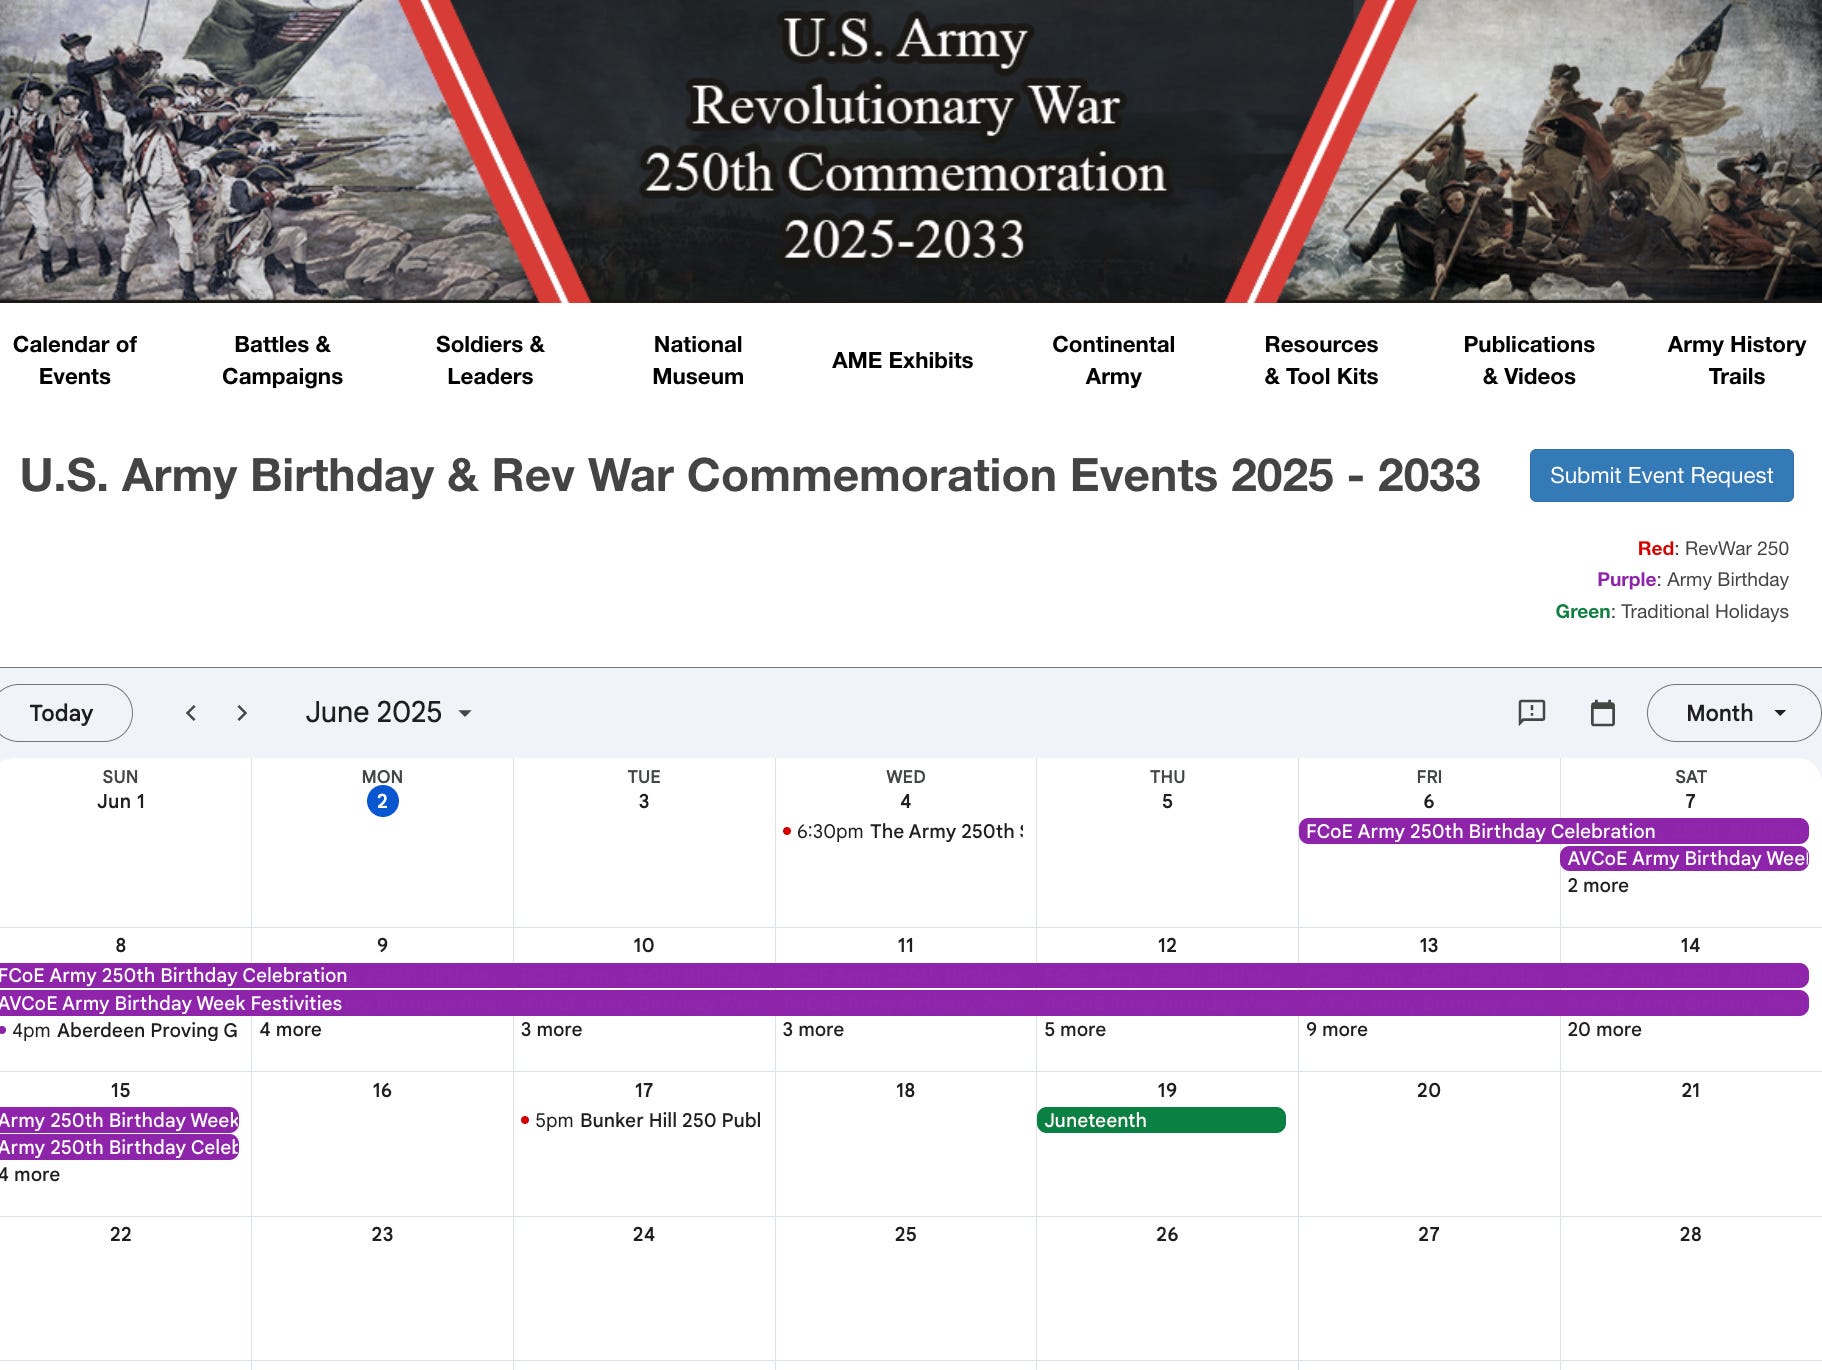Click Submit Event Request button
Viewport: 1822px width, 1370px height.
(1661, 476)
